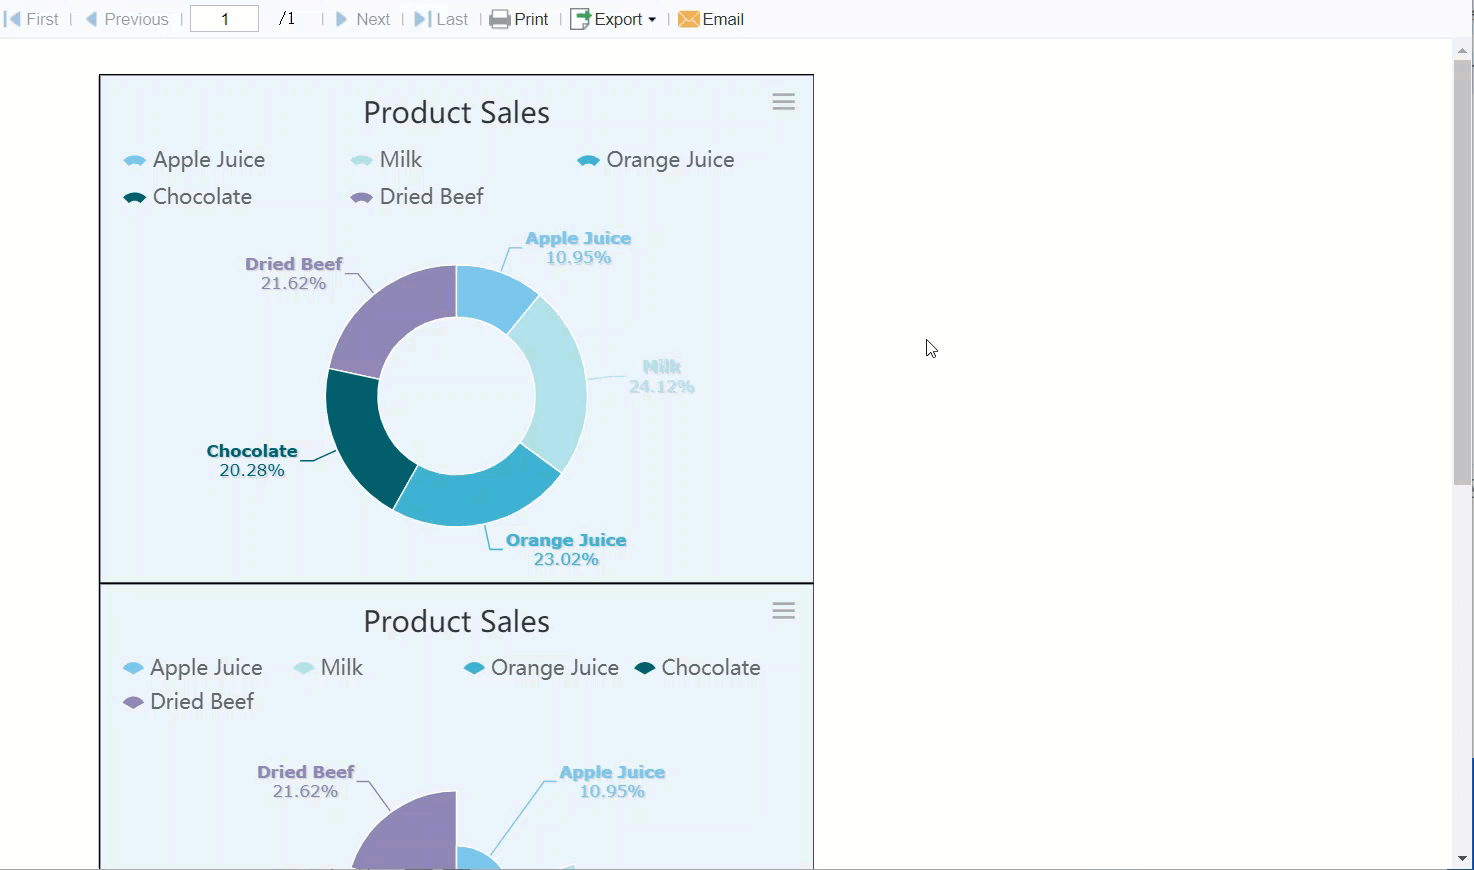Click the vertical scrollbar down arrow

1463,859
